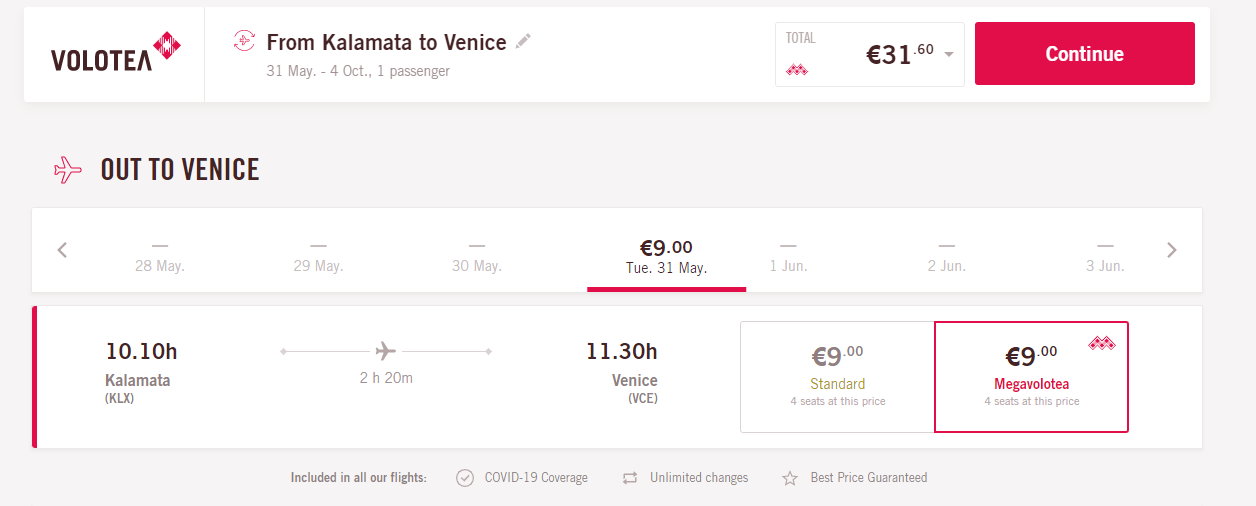Show later dates with right chevron
The width and height of the screenshot is (1256, 506).
point(1172,250)
